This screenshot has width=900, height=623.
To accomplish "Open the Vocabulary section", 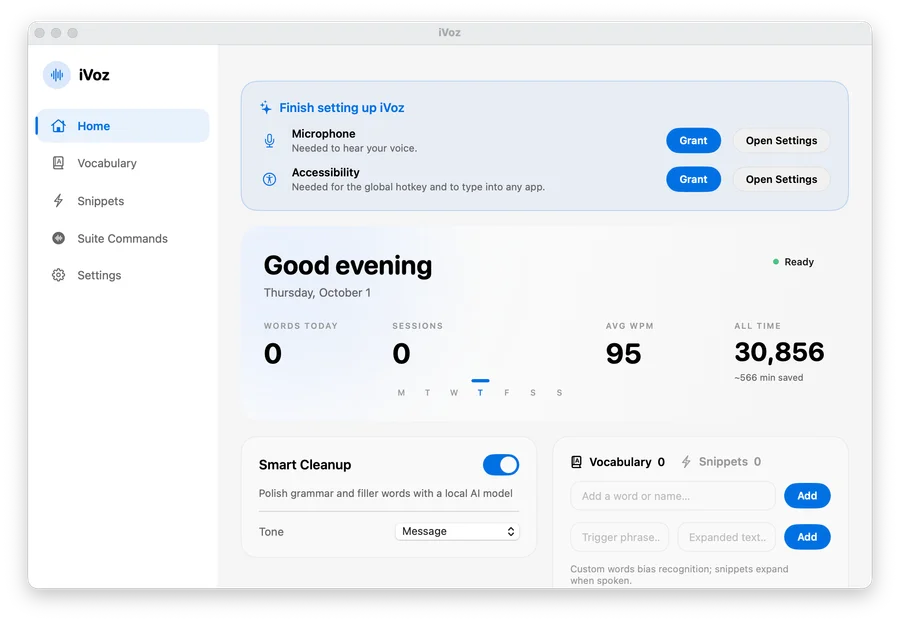I will 123,163.
